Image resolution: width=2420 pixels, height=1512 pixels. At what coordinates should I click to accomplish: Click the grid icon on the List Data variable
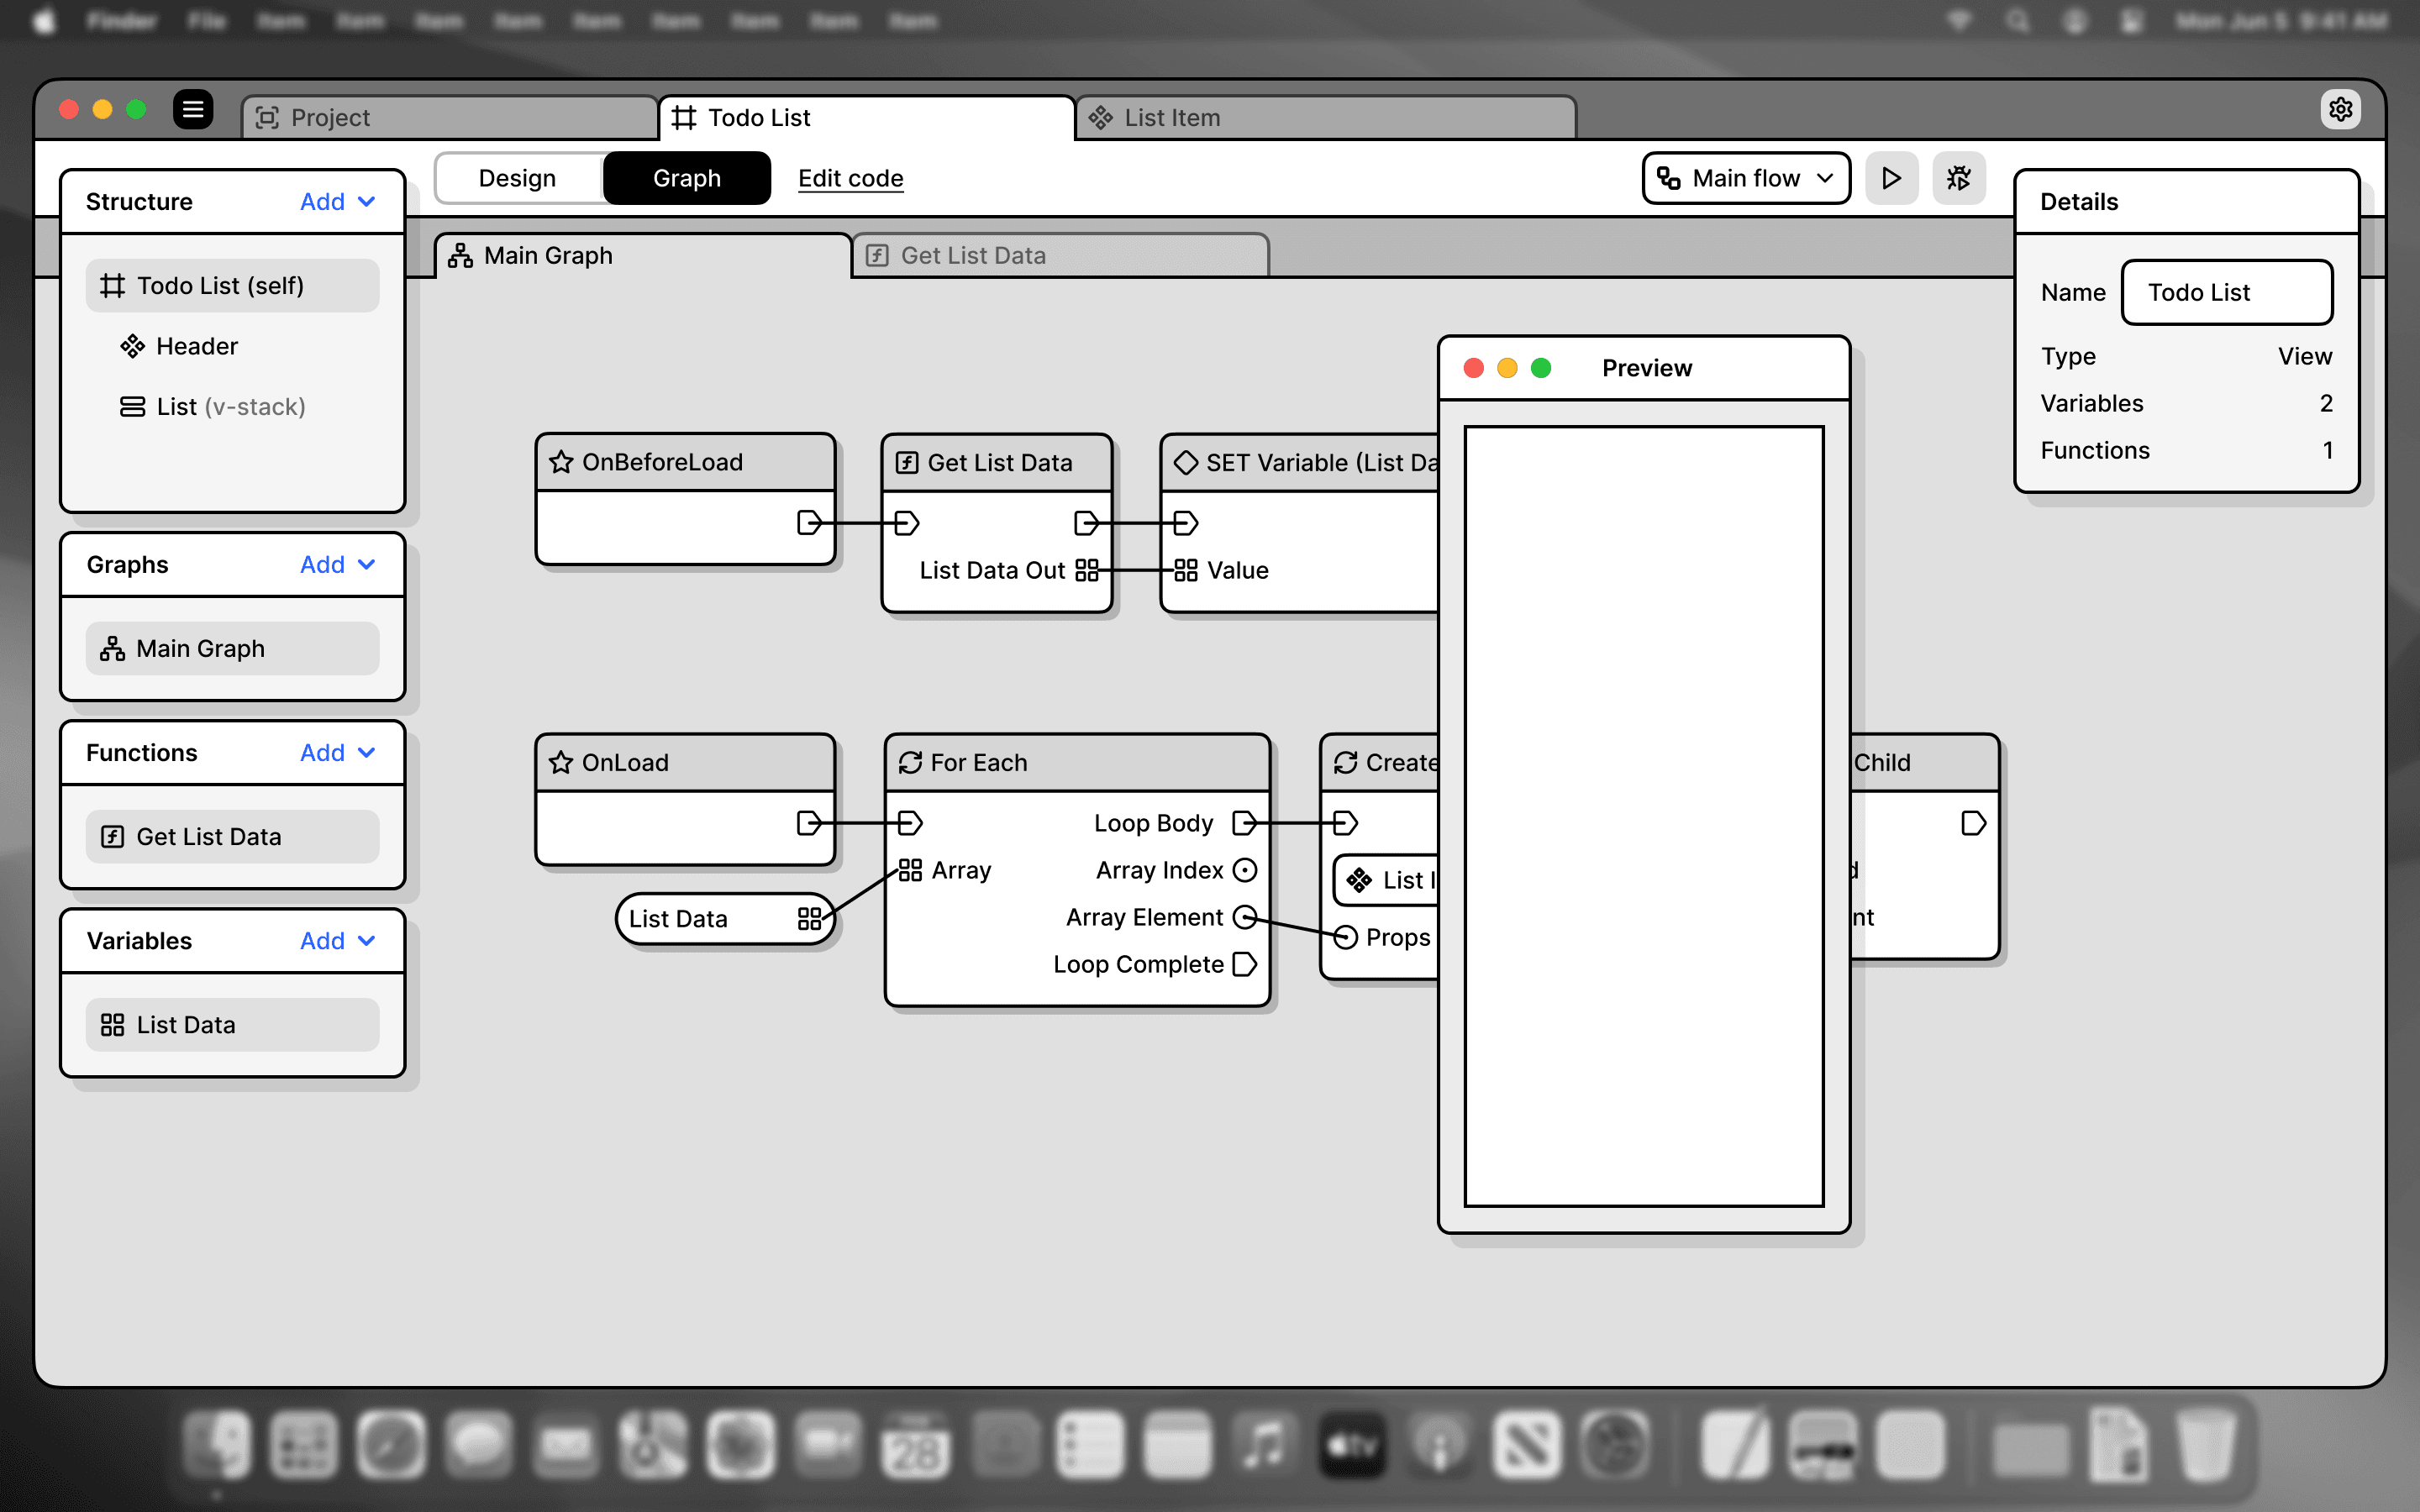coord(112,1024)
